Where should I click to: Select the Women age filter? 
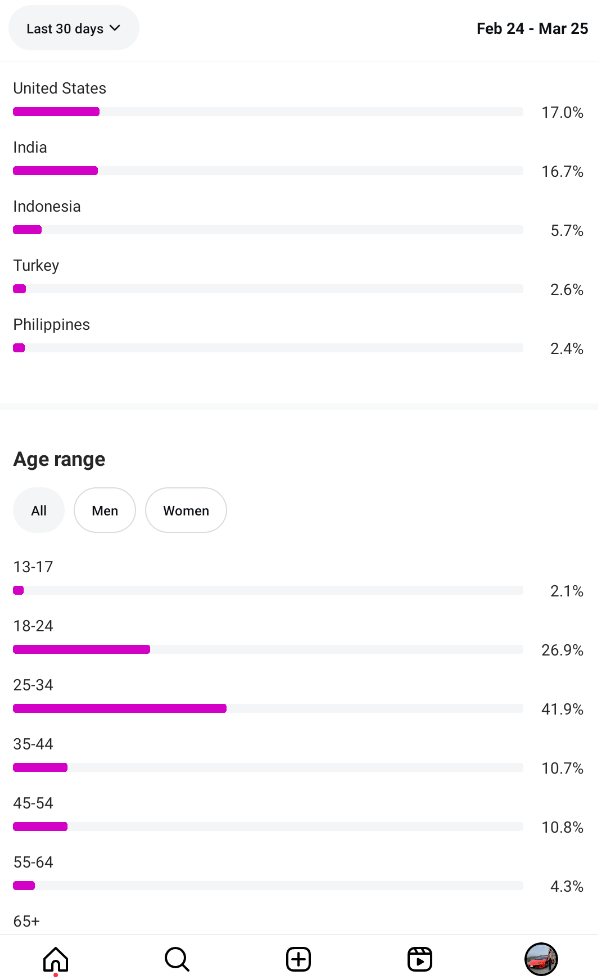186,510
